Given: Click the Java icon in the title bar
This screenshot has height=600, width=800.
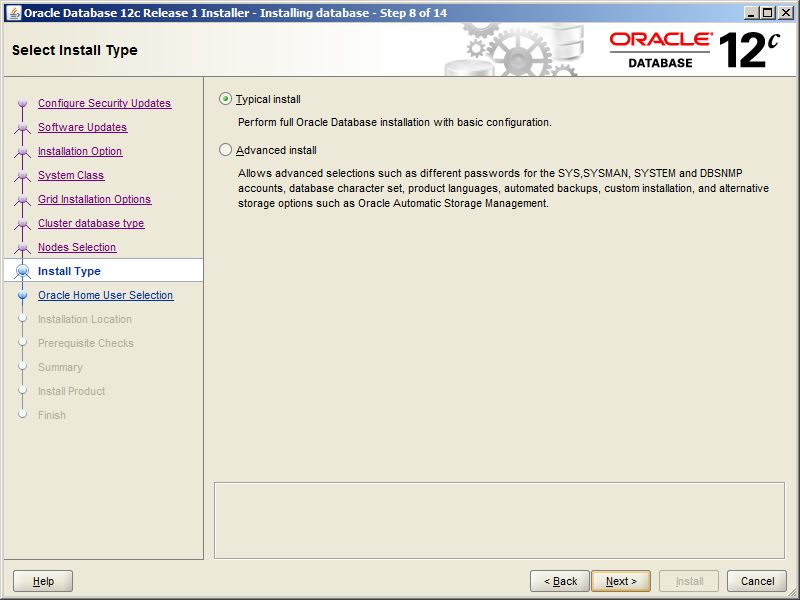Looking at the screenshot, I should coord(14,13).
